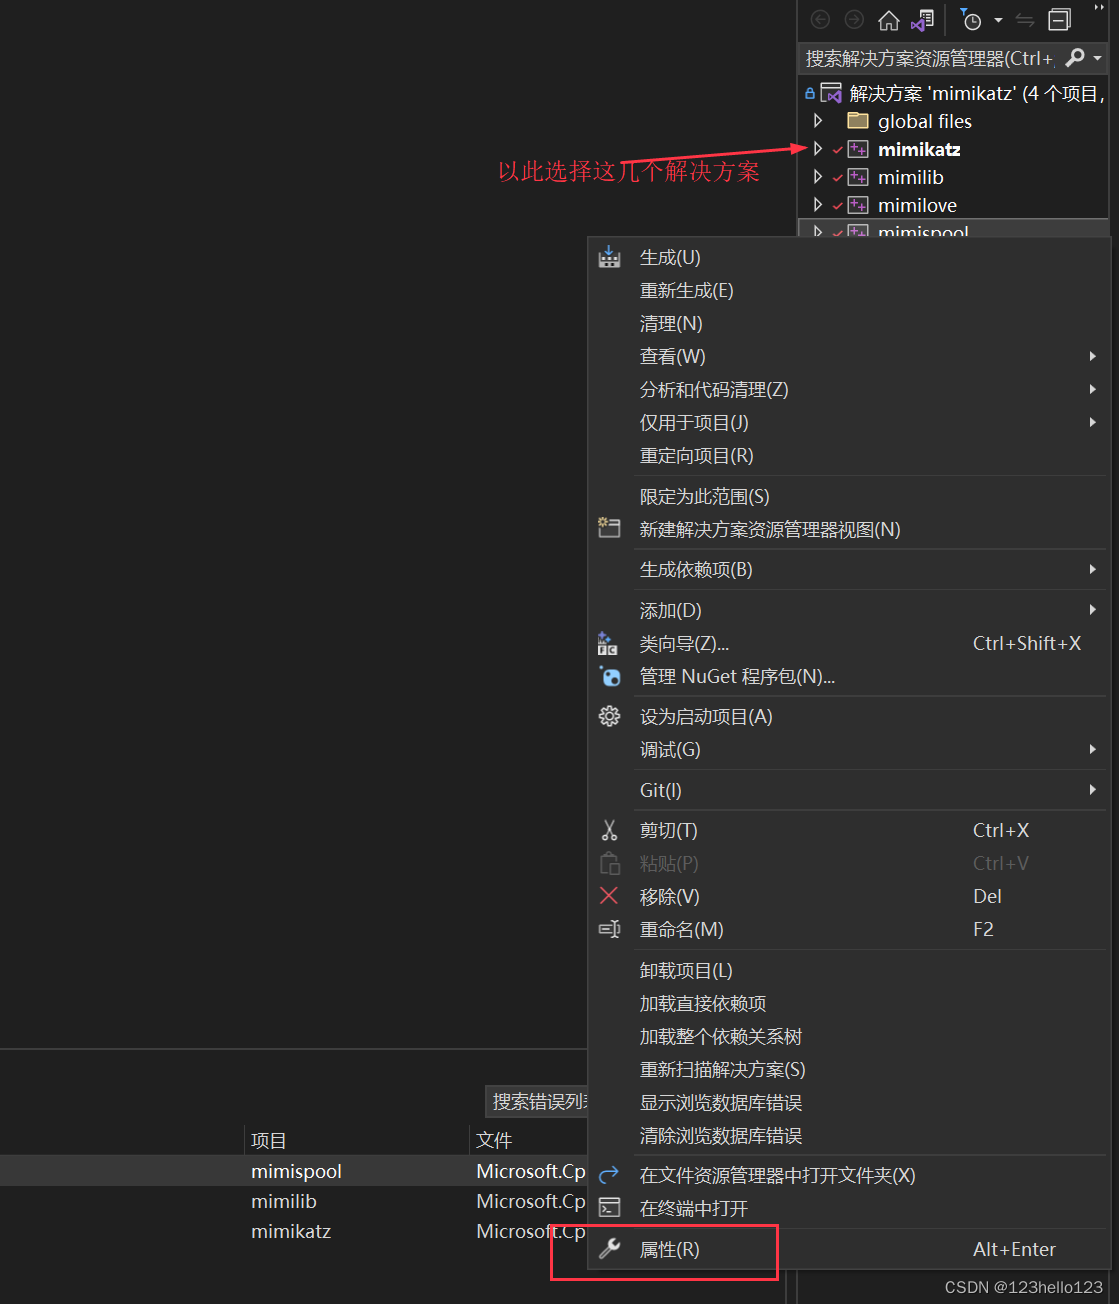Click the Collapse All icon
This screenshot has width=1119, height=1304.
click(x=1059, y=20)
